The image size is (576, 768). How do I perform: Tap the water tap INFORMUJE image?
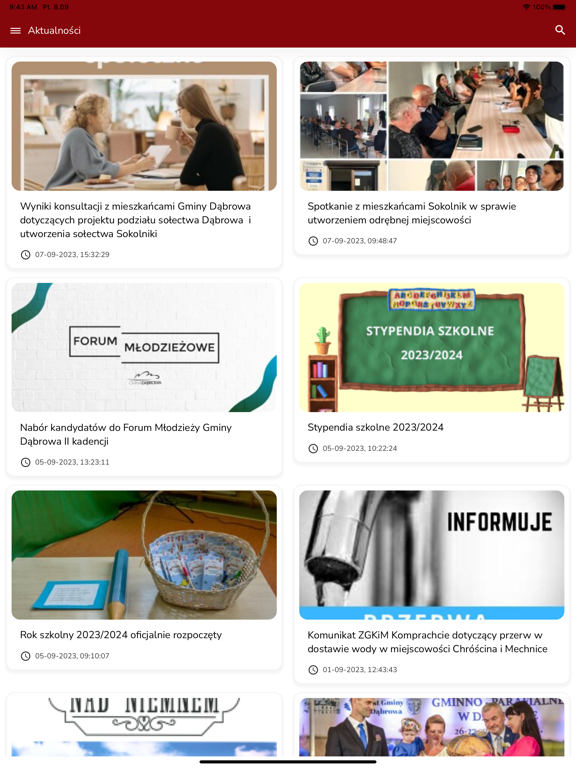[x=432, y=555]
